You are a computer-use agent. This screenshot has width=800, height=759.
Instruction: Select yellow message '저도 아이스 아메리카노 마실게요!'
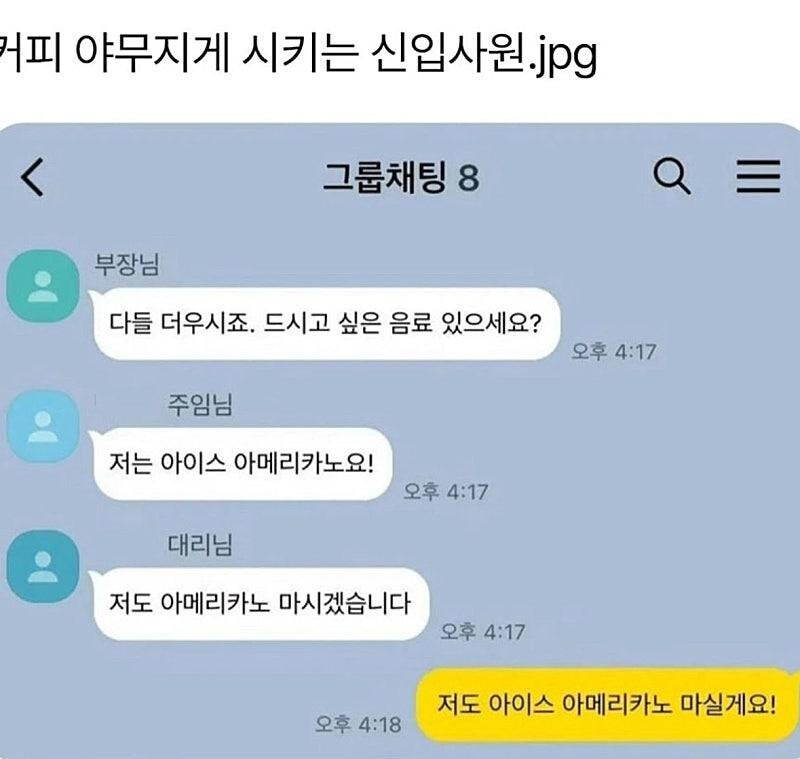[x=607, y=705]
